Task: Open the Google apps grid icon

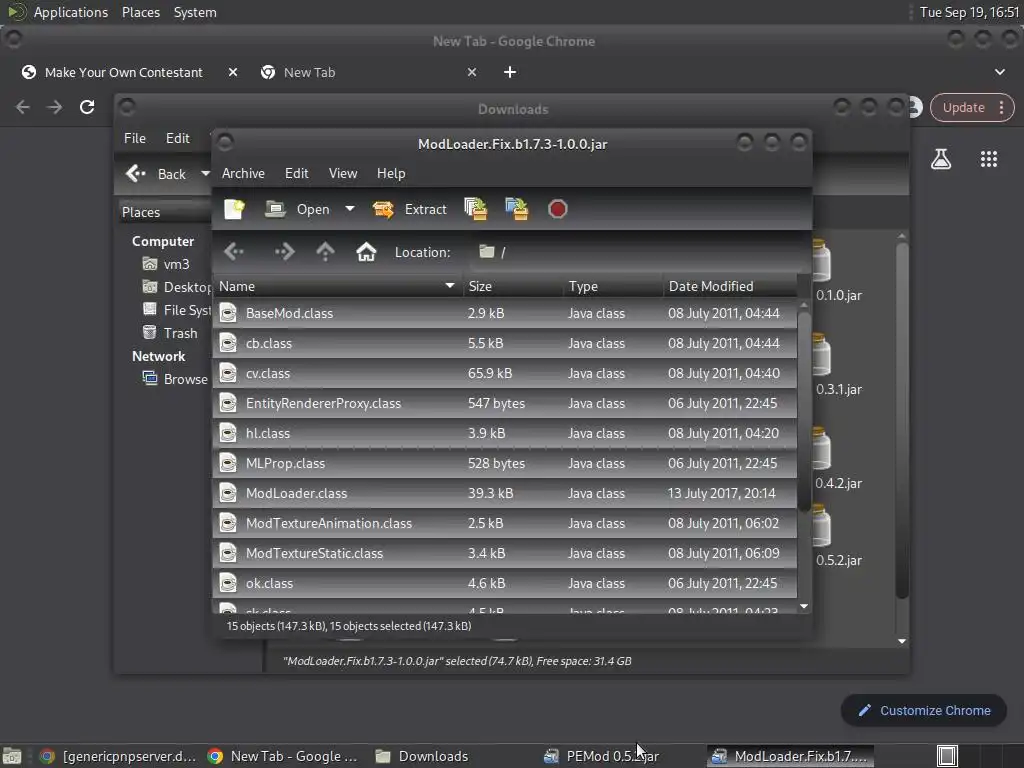Action: point(989,159)
